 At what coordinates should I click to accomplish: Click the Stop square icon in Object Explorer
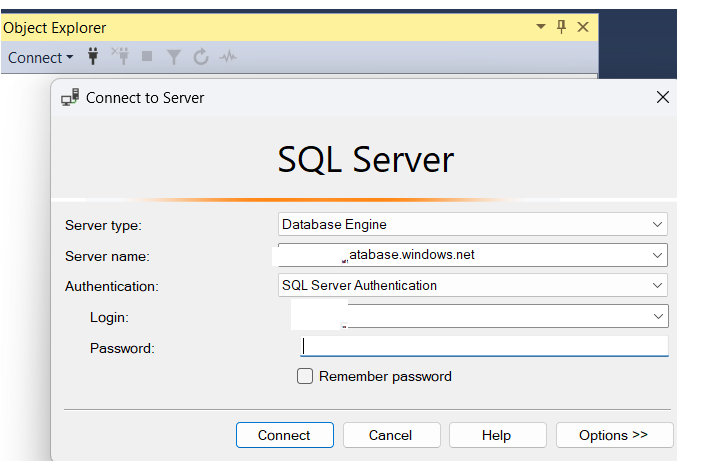(x=147, y=56)
